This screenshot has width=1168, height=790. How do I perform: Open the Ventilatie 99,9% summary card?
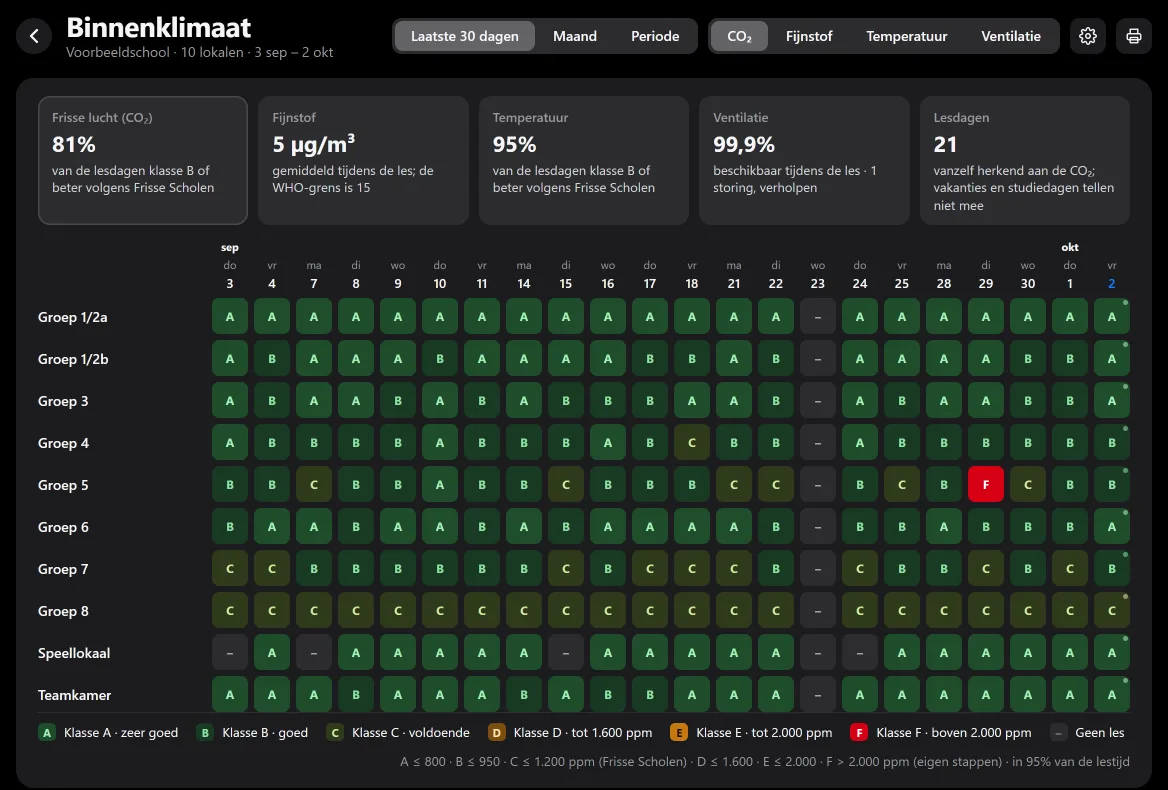click(x=804, y=160)
